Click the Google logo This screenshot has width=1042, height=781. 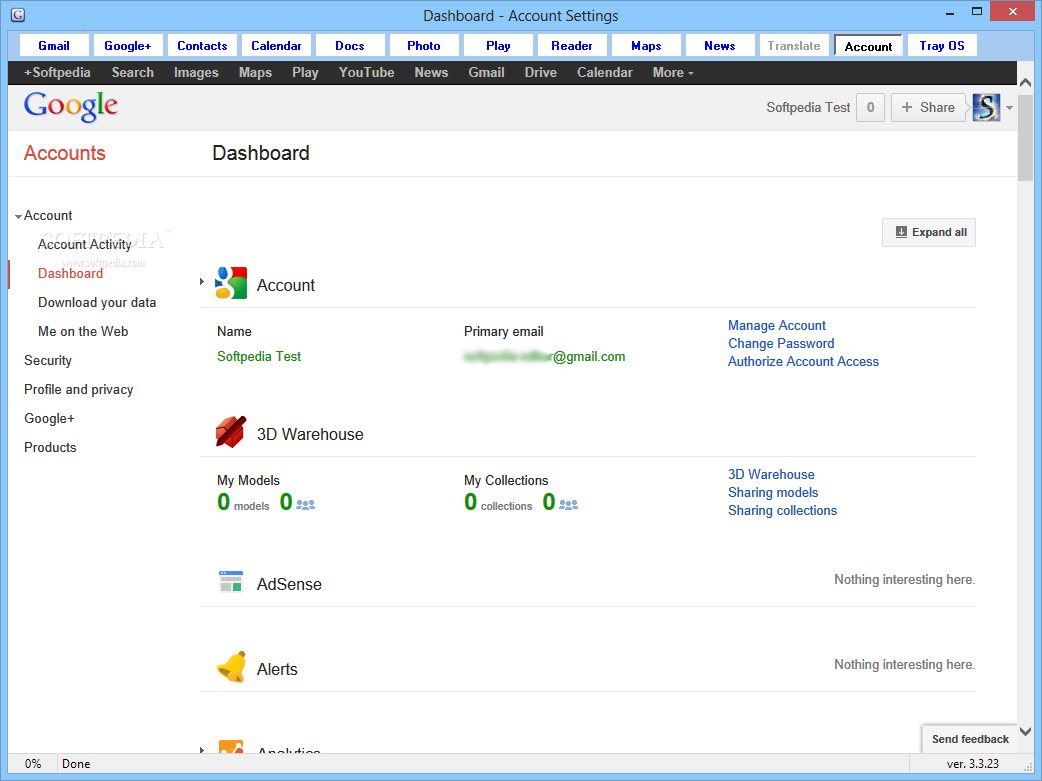tap(70, 106)
